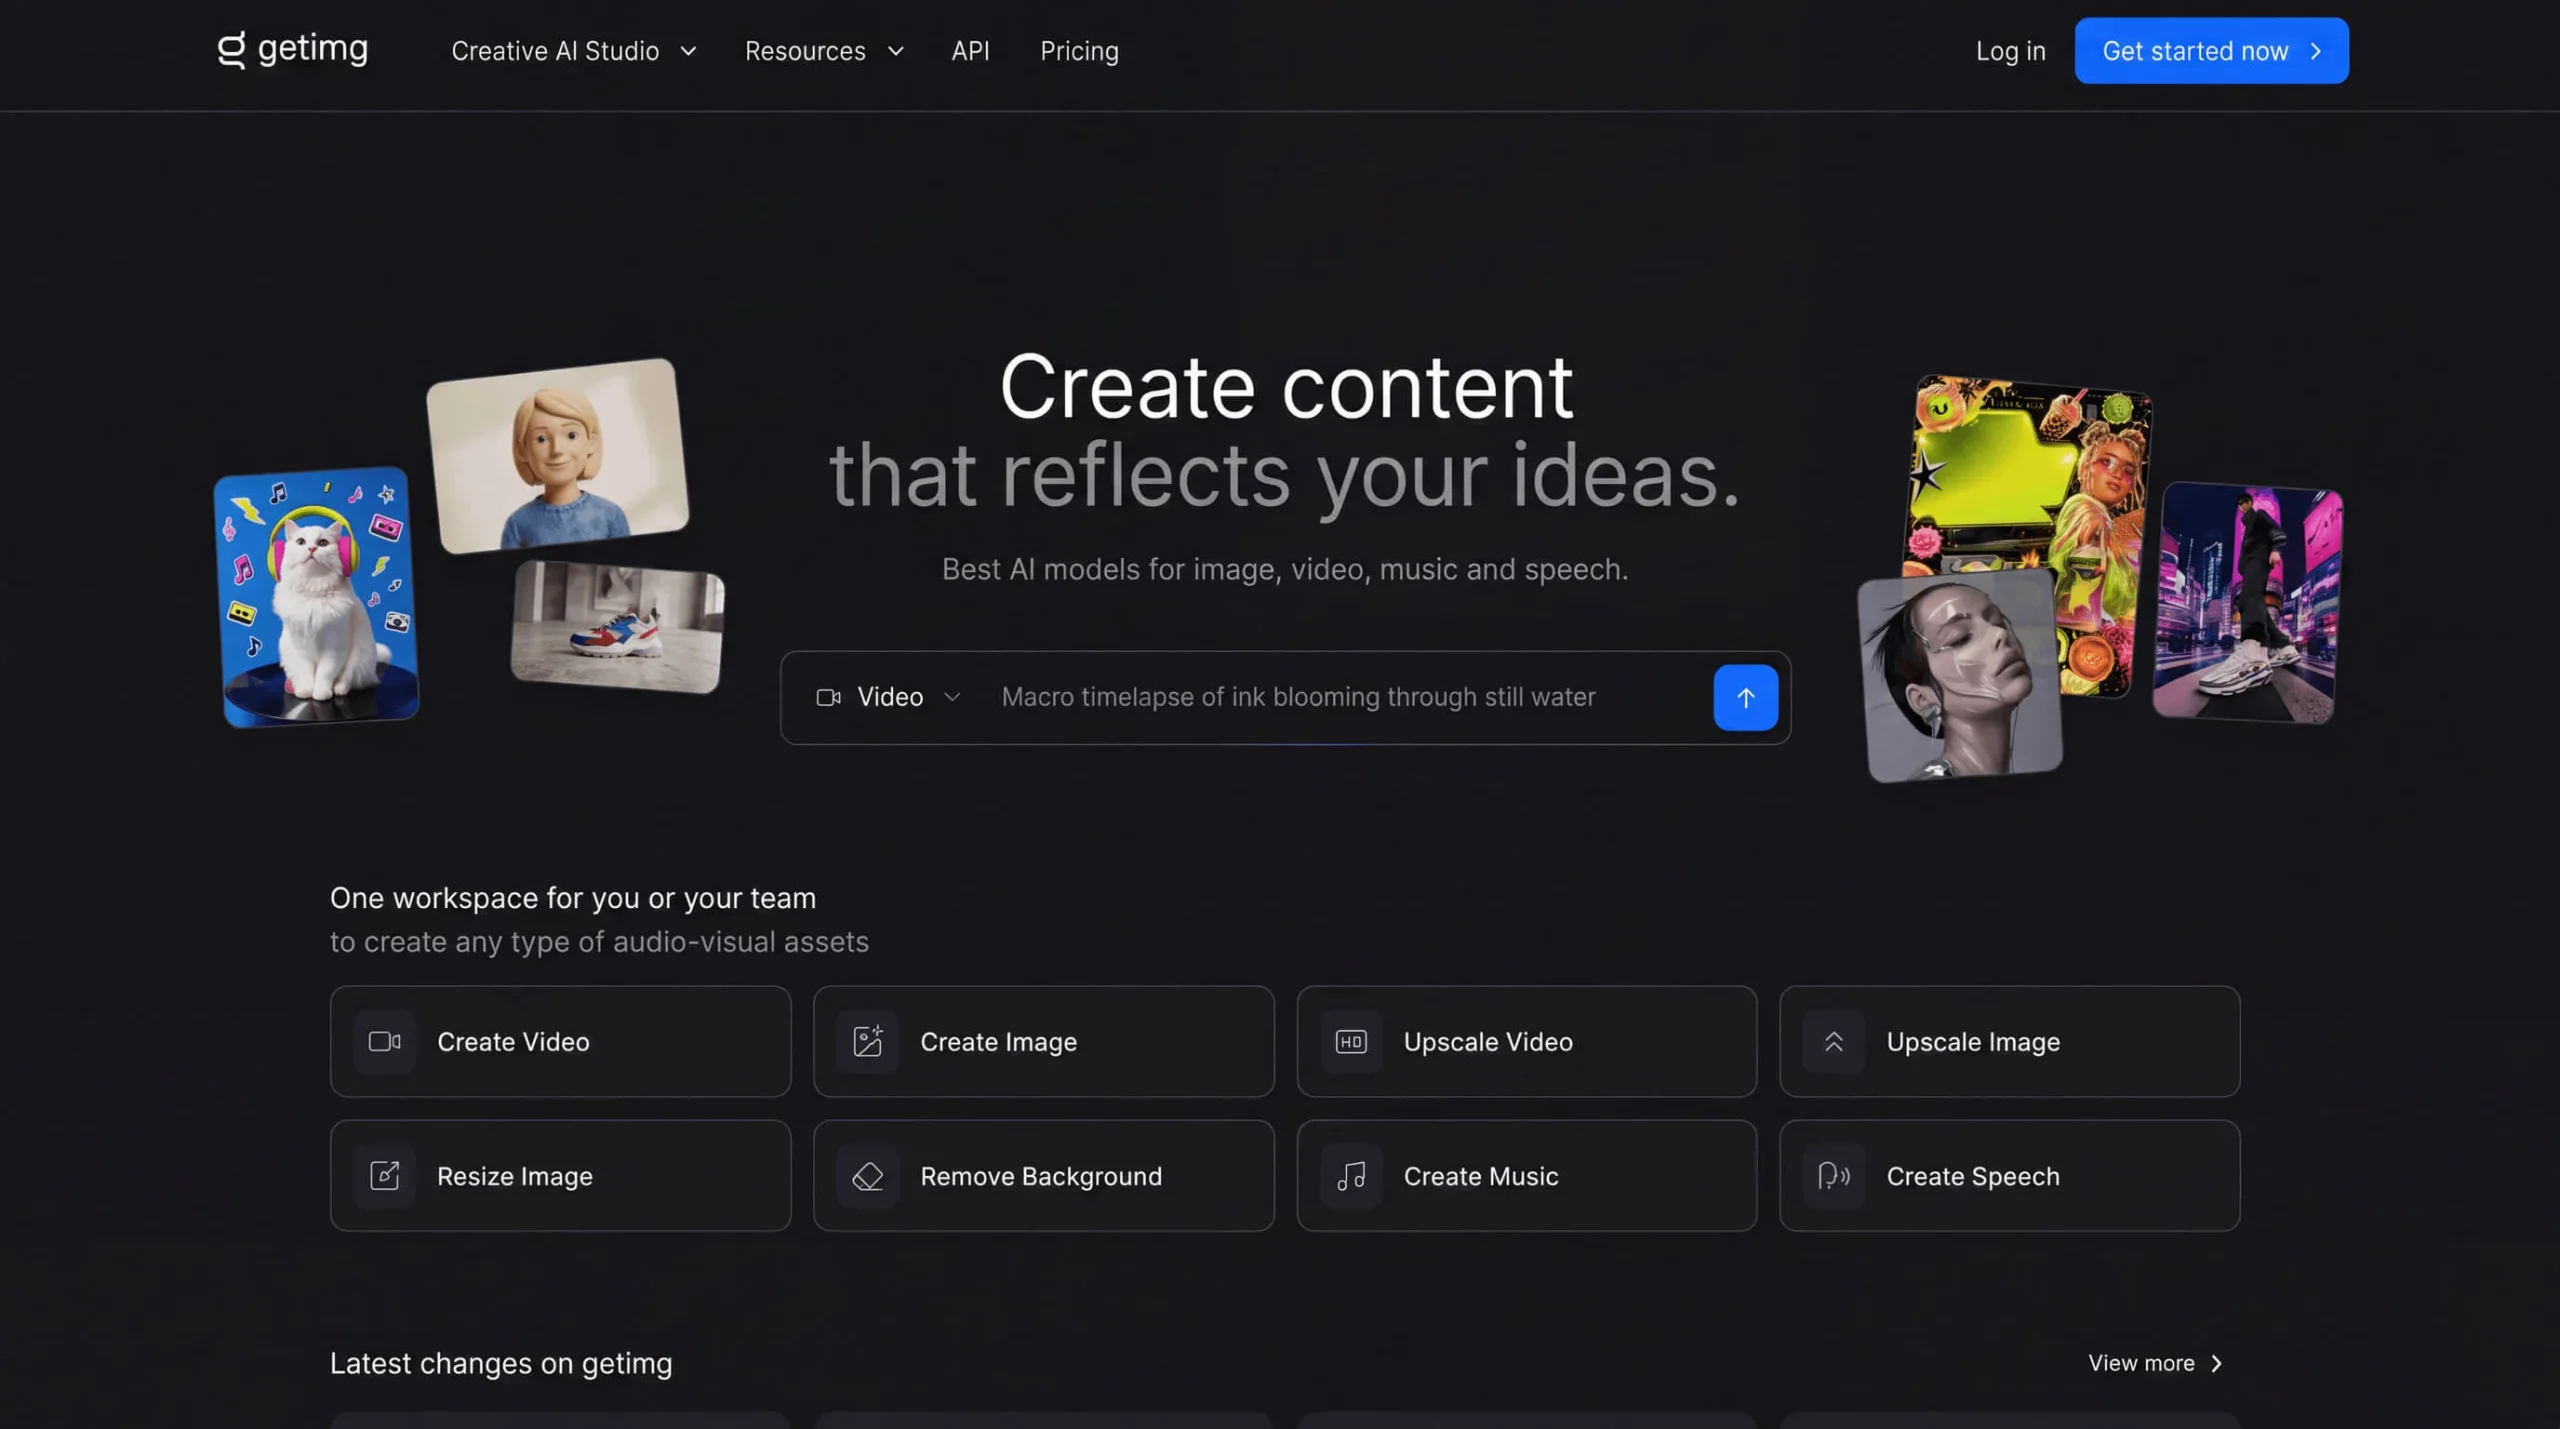Click the 3D cartoon blonde character thumbnail
The height and width of the screenshot is (1429, 2560).
pos(558,455)
